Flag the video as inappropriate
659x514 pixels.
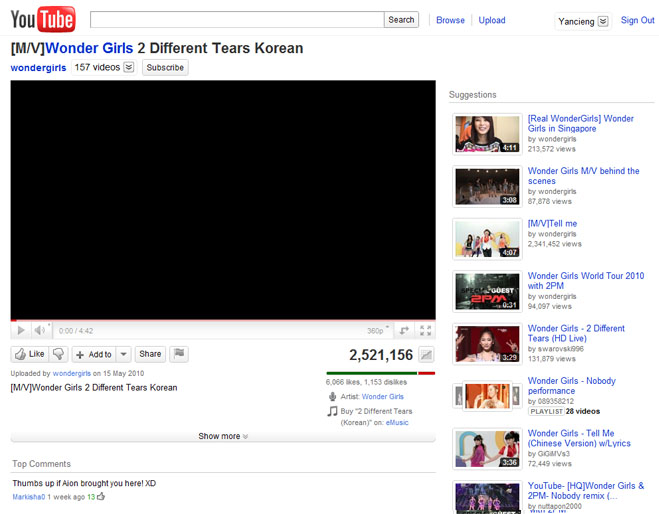click(179, 354)
